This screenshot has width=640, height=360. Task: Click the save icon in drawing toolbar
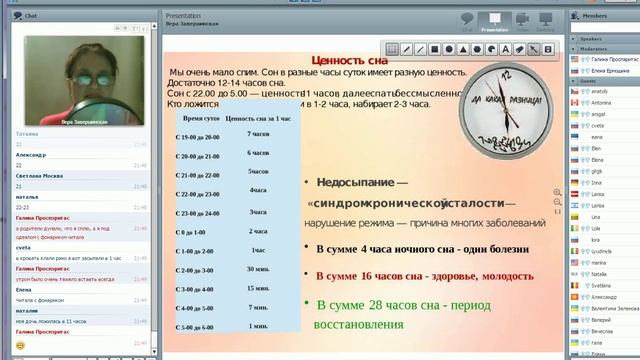point(548,49)
